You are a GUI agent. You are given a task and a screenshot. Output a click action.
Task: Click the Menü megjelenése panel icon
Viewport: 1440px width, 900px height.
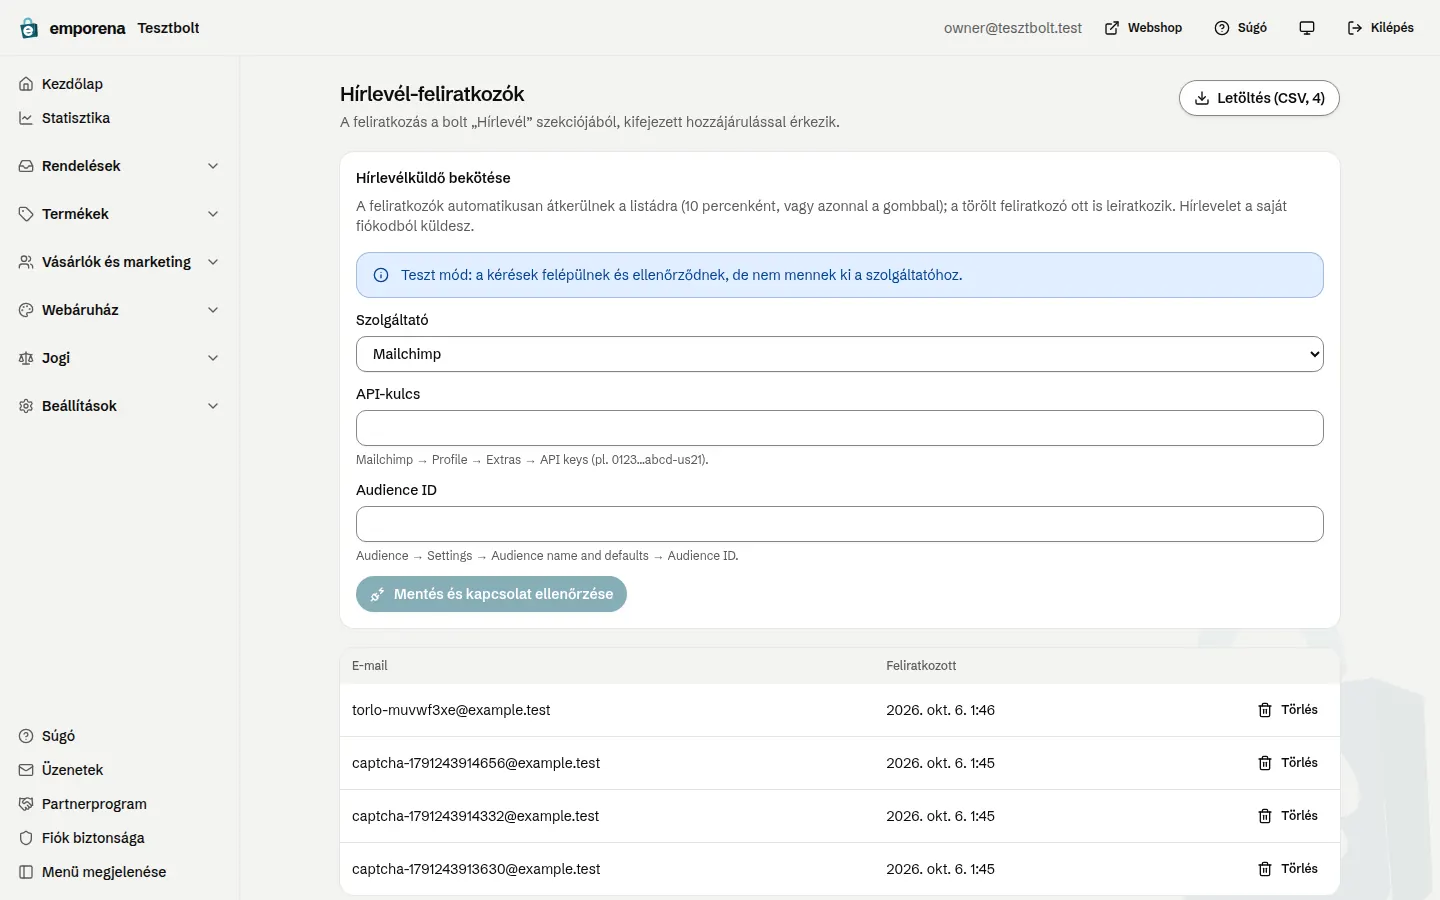coord(26,872)
